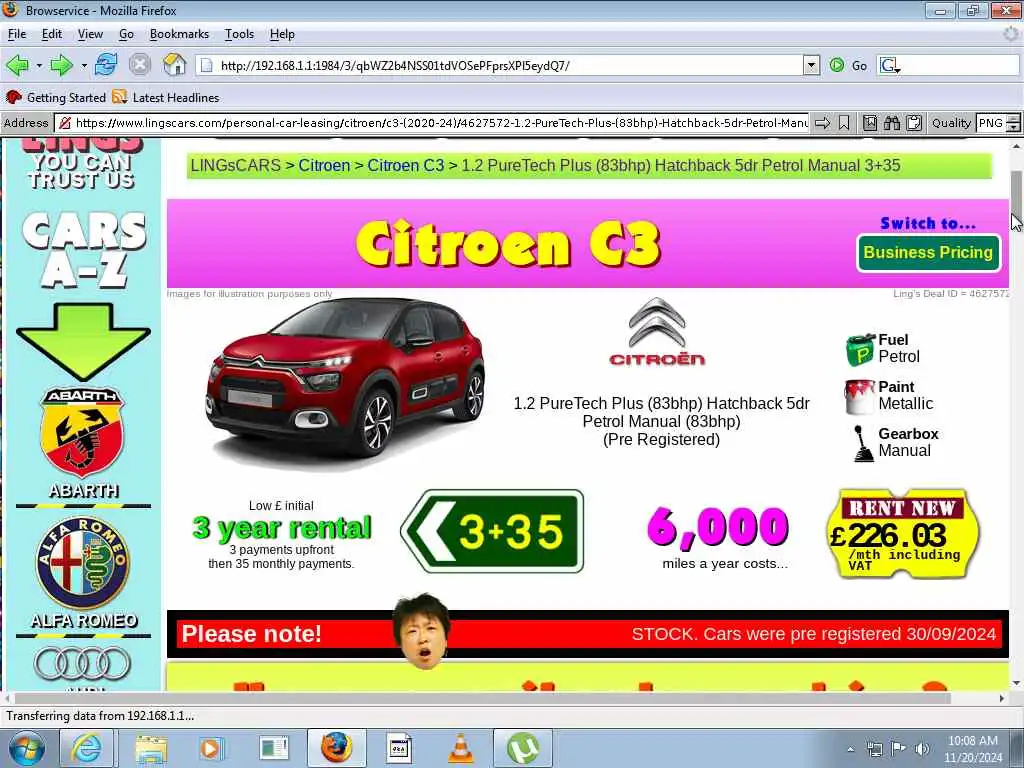The image size is (1024, 768).
Task: Open uTorrent from the taskbar
Action: (x=522, y=748)
